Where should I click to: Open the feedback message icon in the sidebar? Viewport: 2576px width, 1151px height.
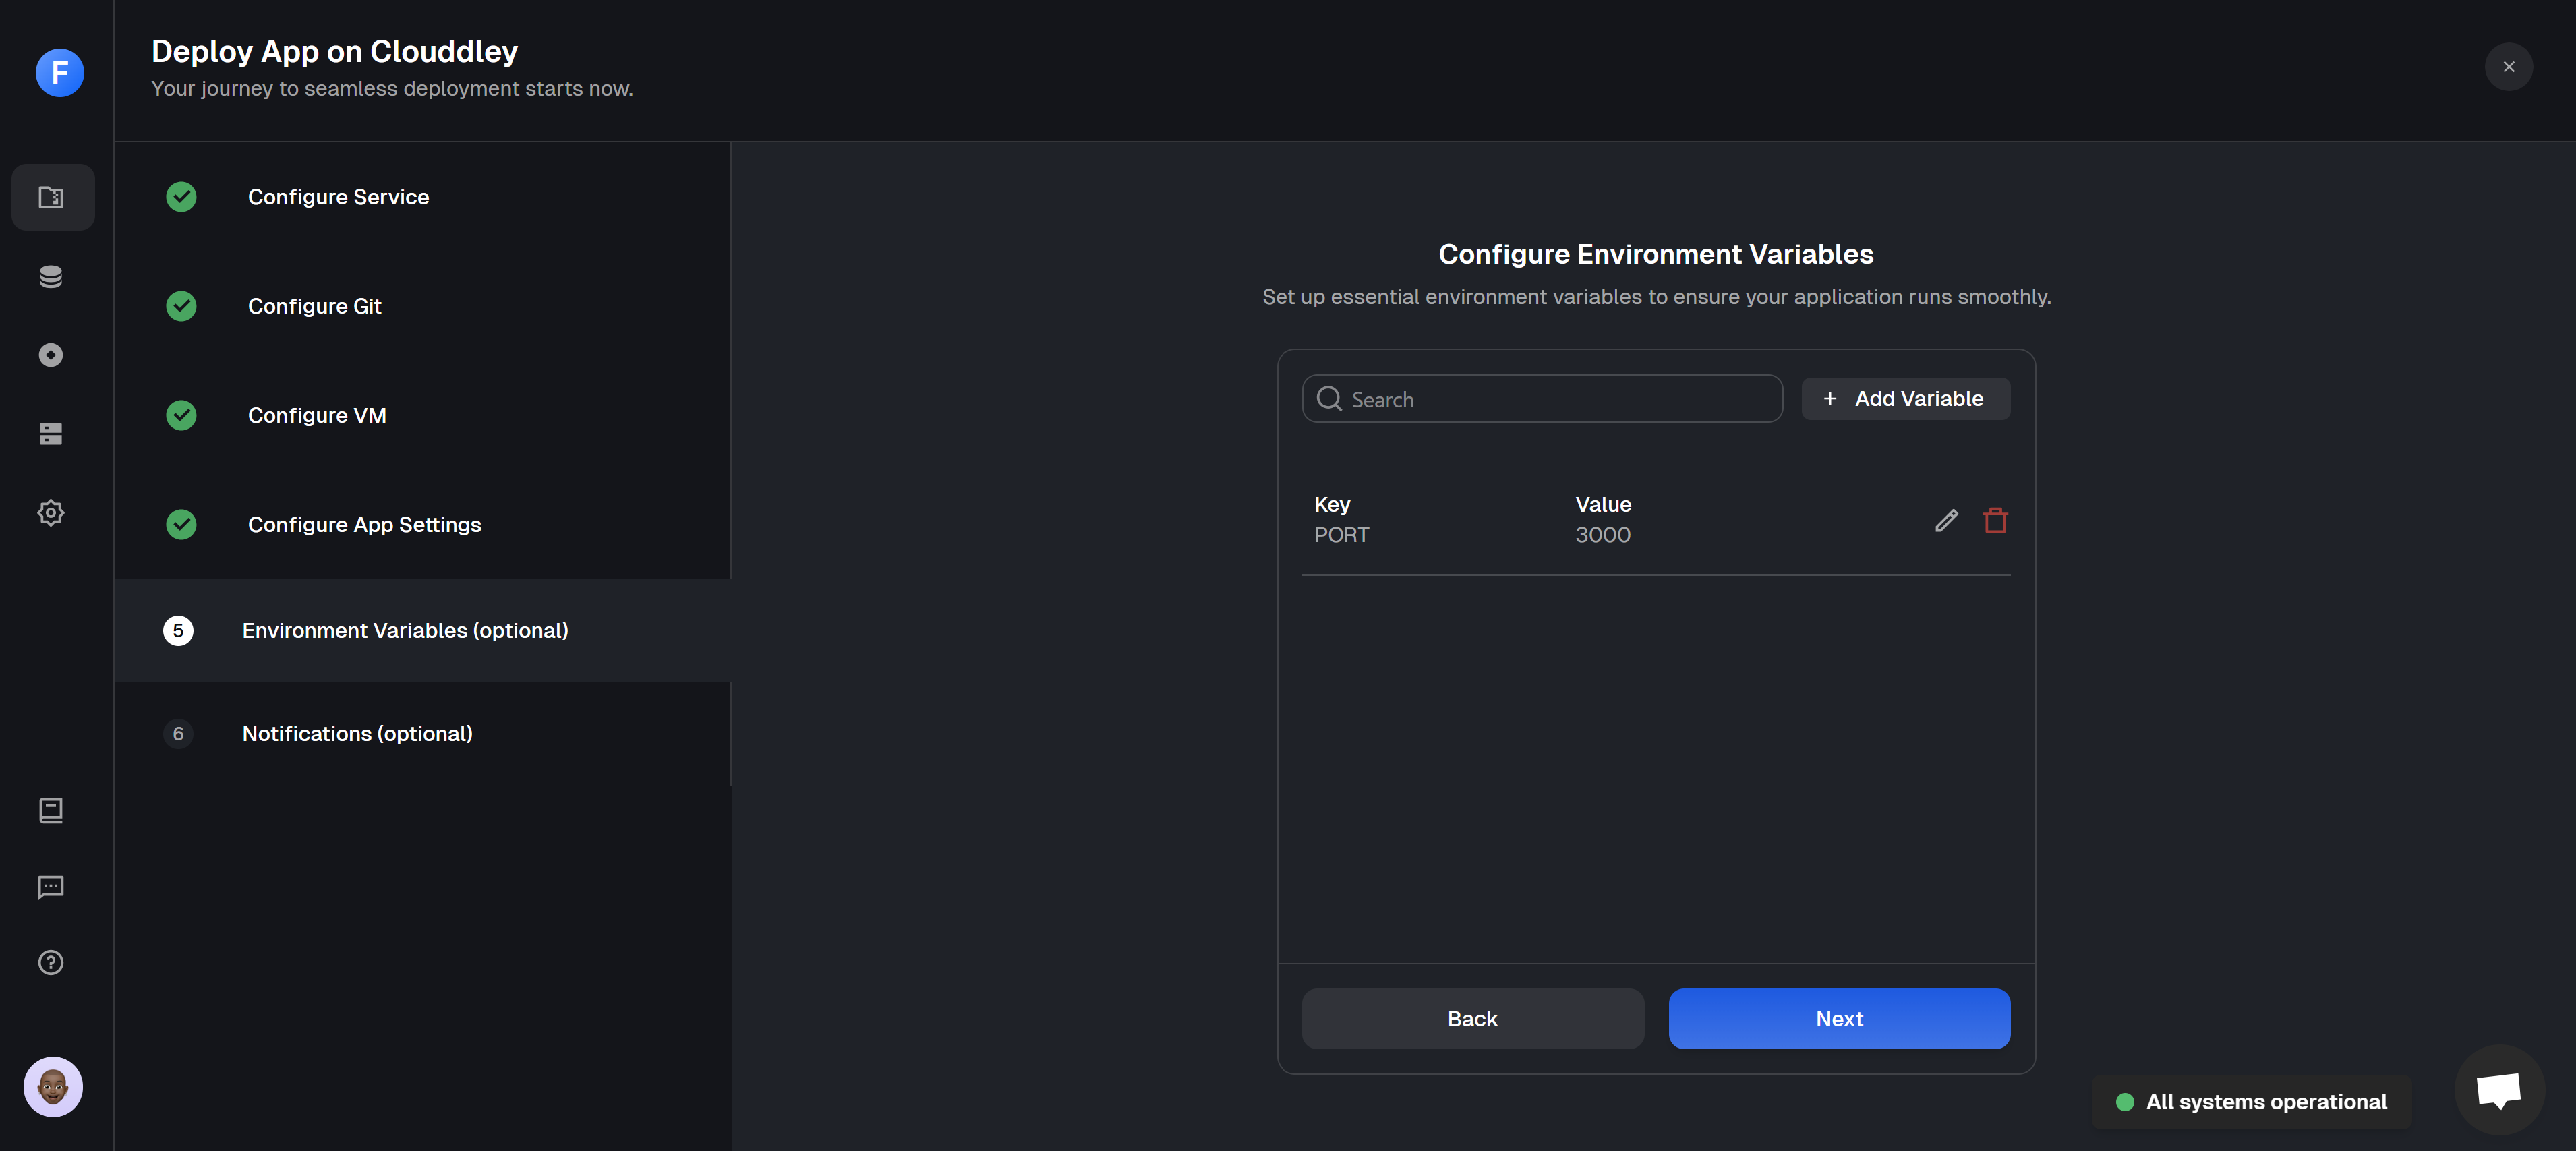(x=51, y=887)
